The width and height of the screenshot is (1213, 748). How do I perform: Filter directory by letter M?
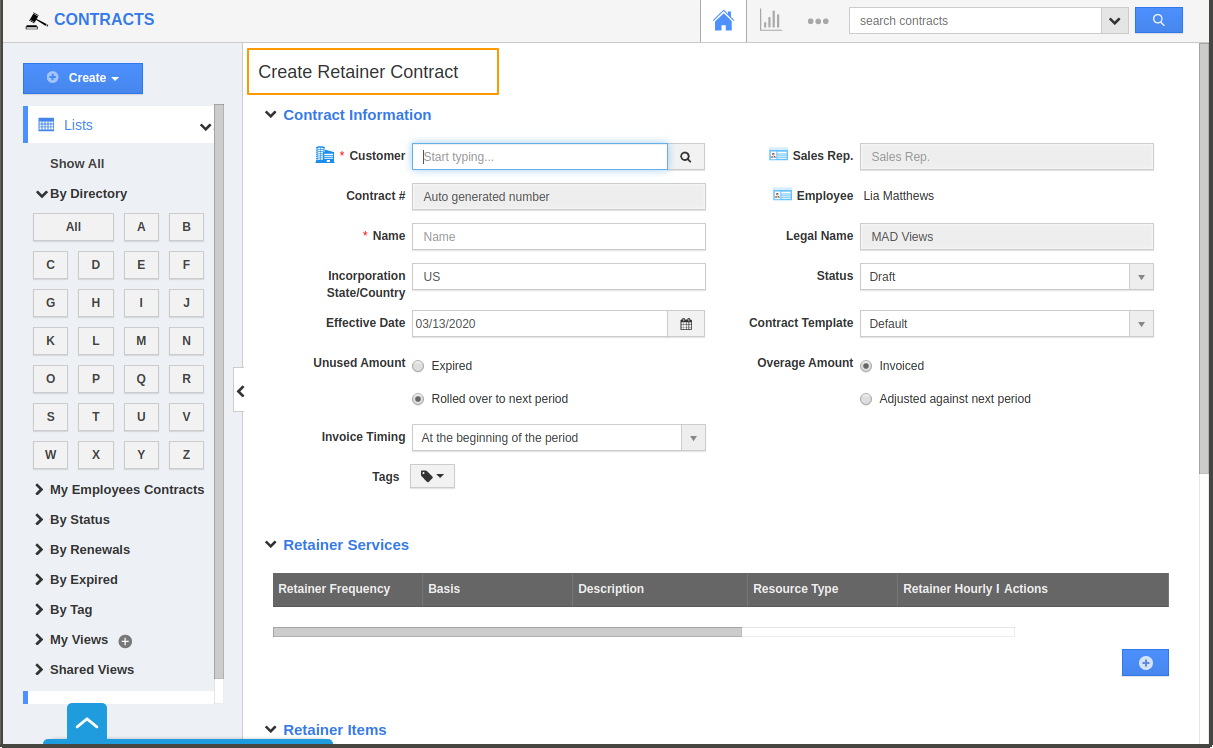point(141,341)
